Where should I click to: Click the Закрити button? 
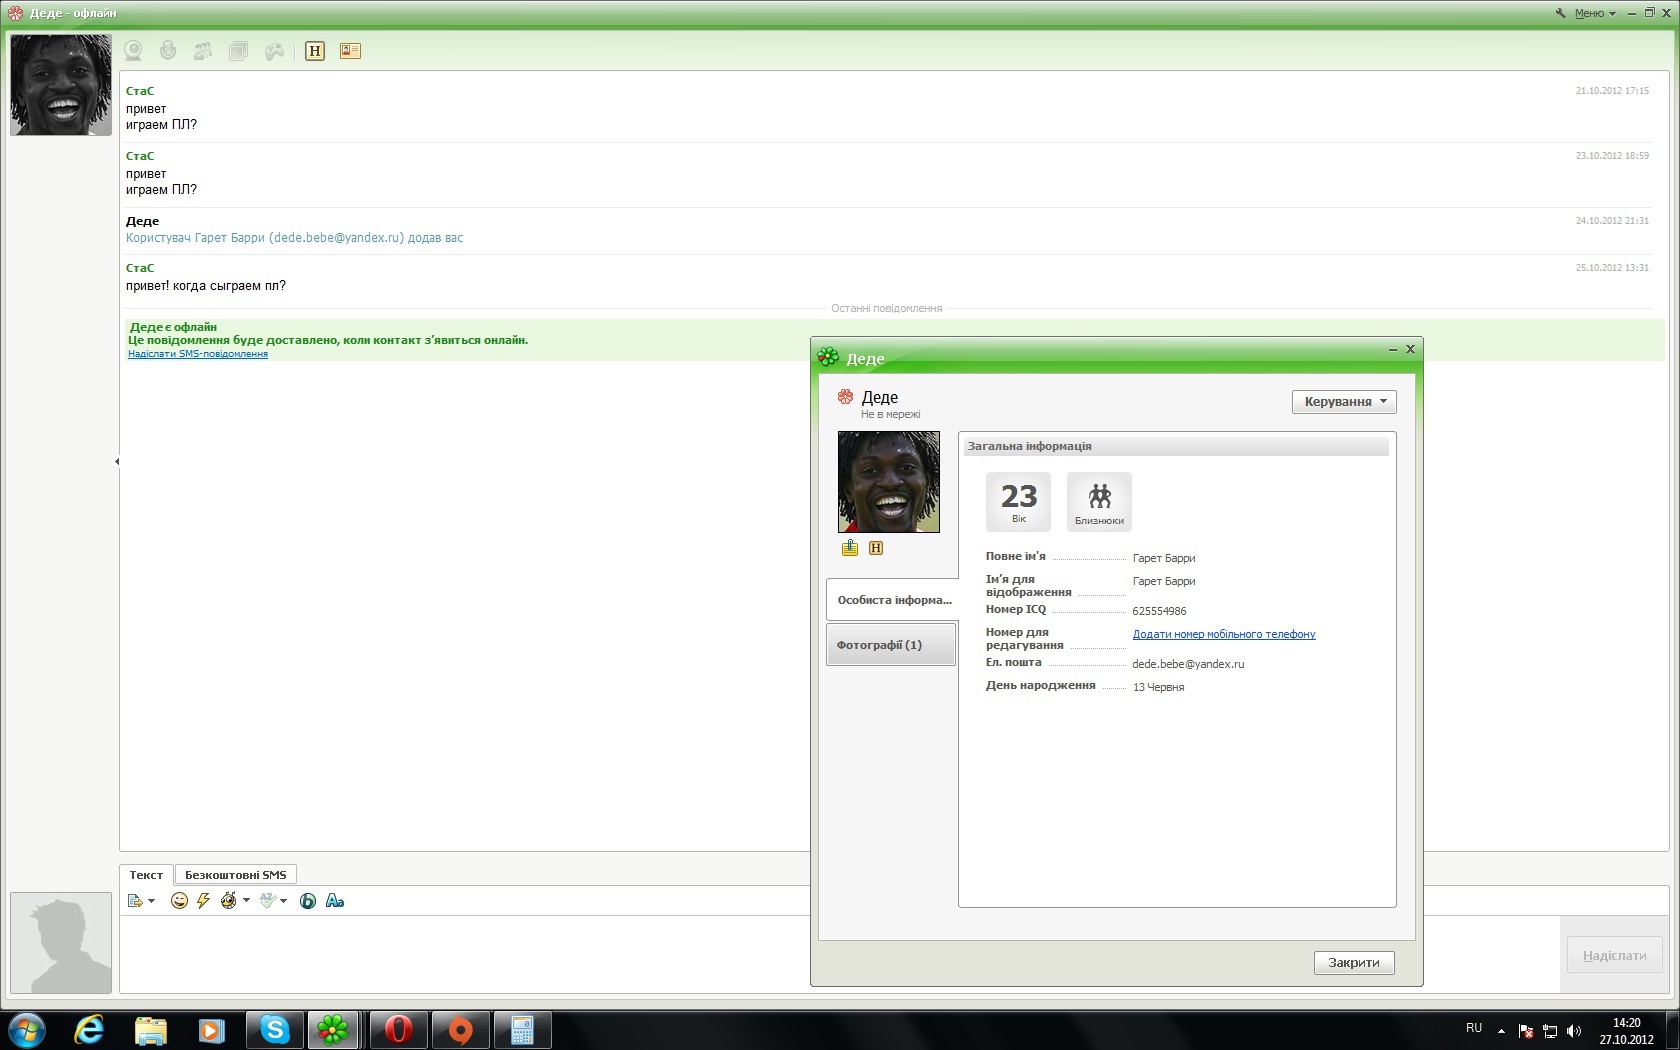click(1354, 962)
